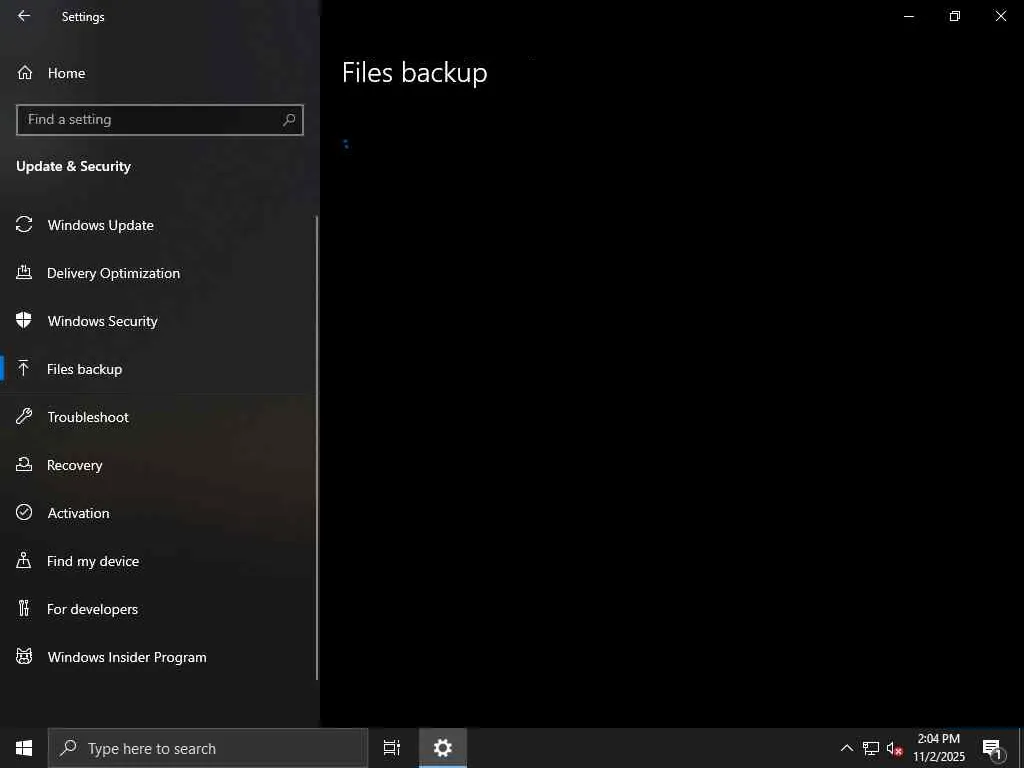
Task: Click the Troubleshoot wrench icon
Action: (24, 416)
